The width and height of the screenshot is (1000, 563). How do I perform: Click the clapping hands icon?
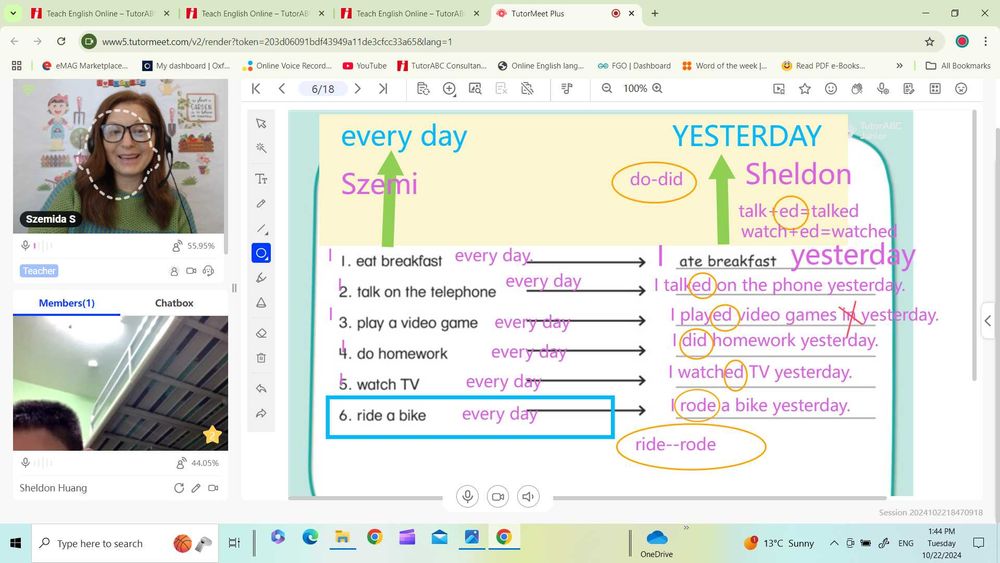pyautogui.click(x=857, y=89)
